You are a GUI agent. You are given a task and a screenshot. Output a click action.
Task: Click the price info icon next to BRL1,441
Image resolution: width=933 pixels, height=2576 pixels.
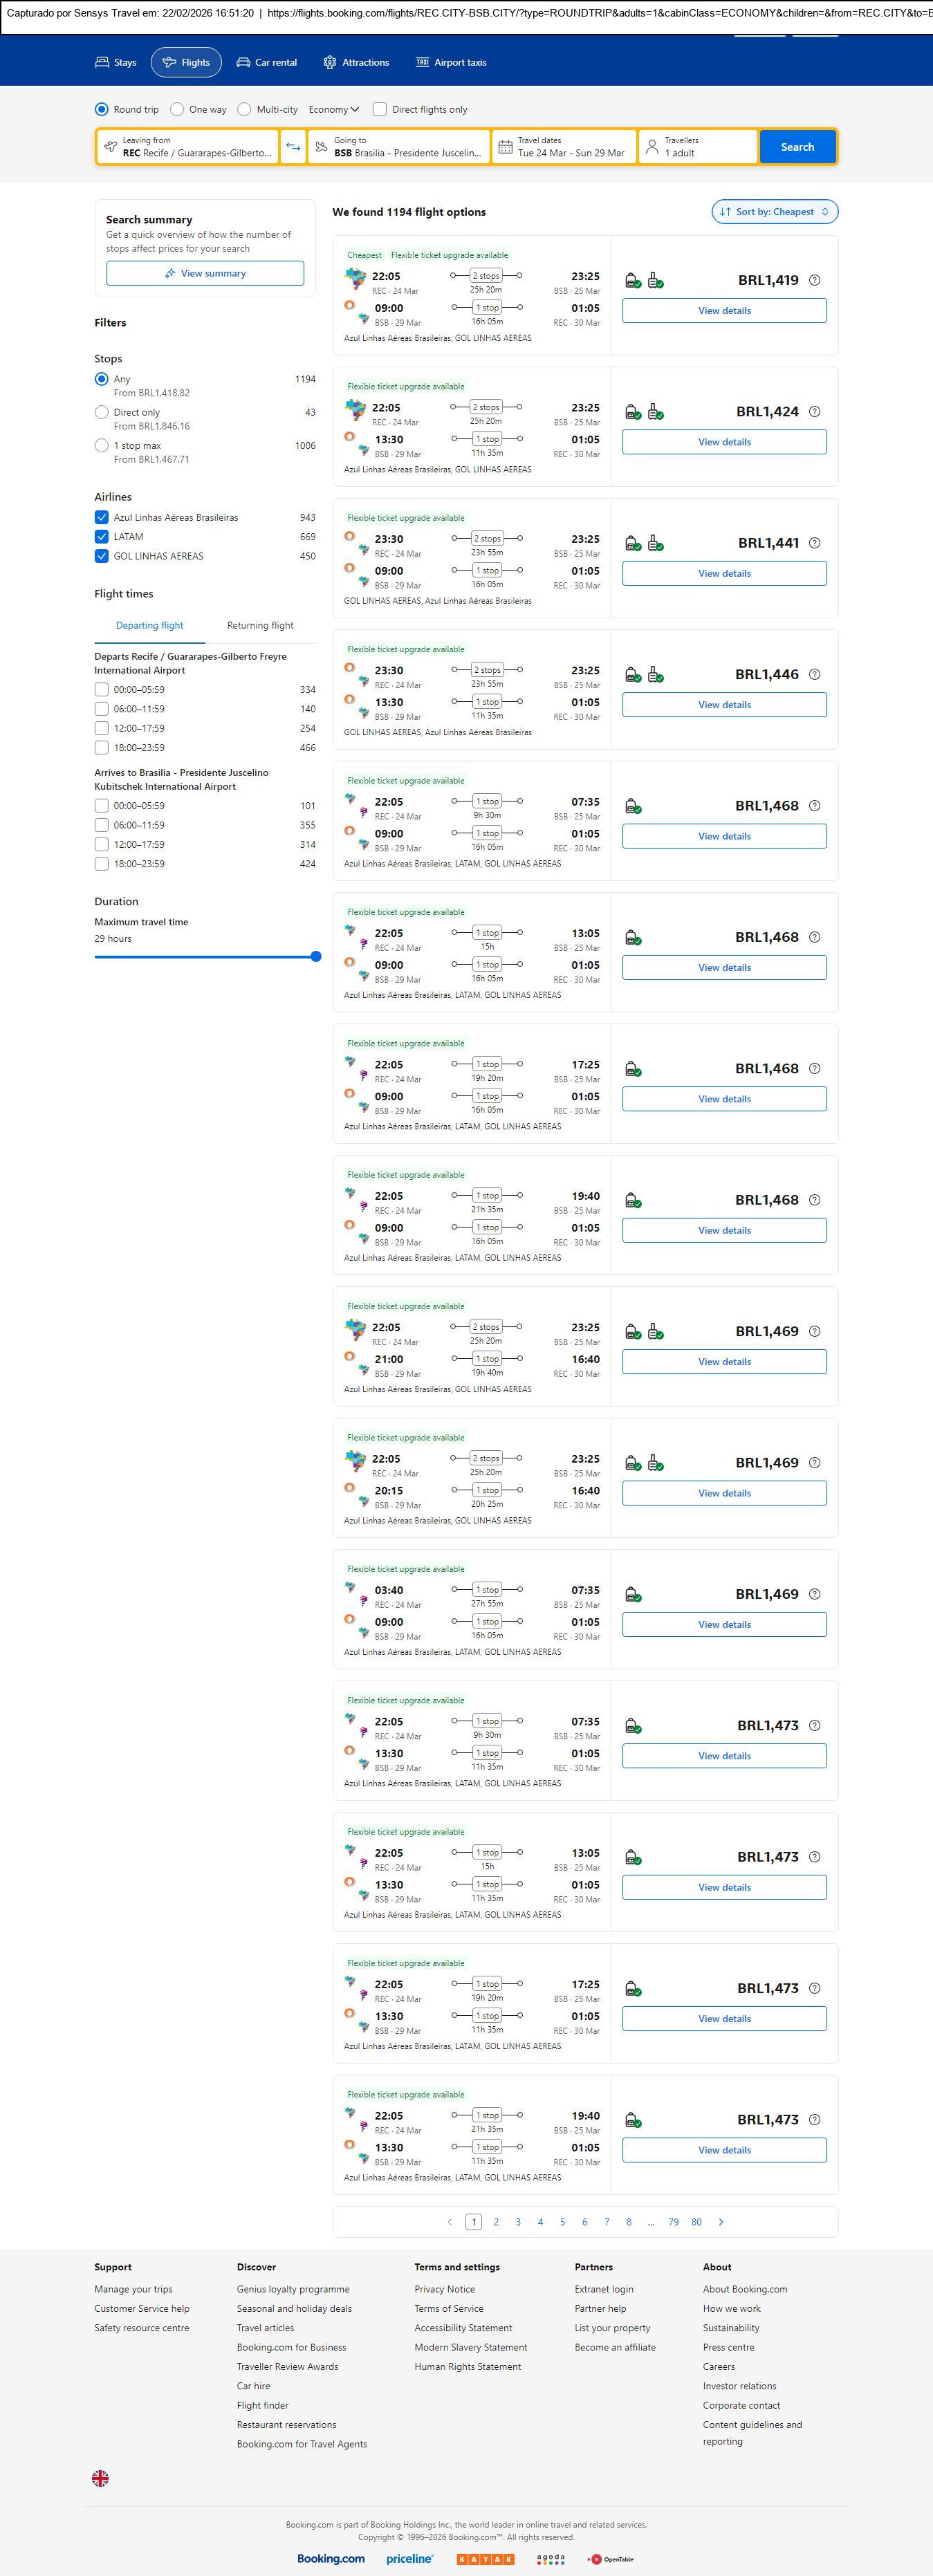(814, 543)
